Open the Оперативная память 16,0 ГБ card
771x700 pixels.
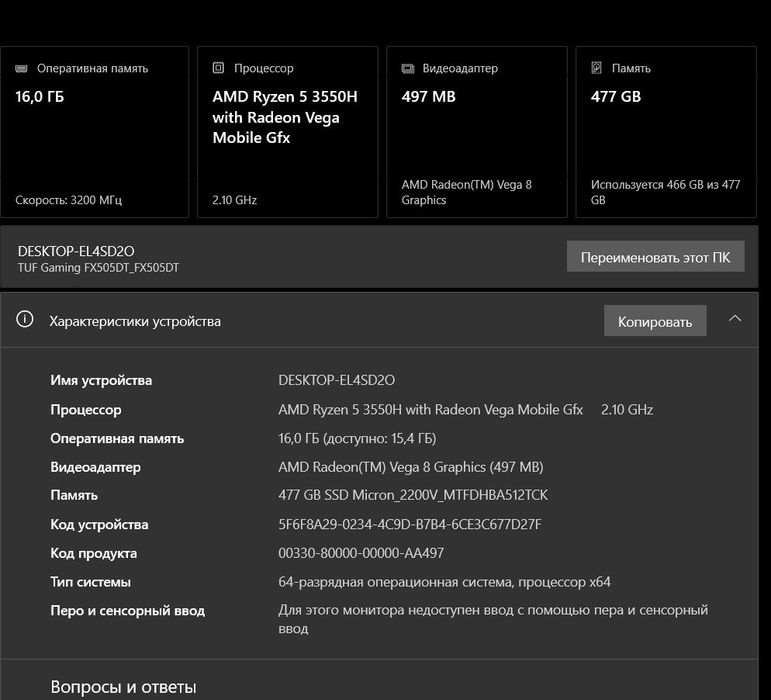tap(94, 132)
